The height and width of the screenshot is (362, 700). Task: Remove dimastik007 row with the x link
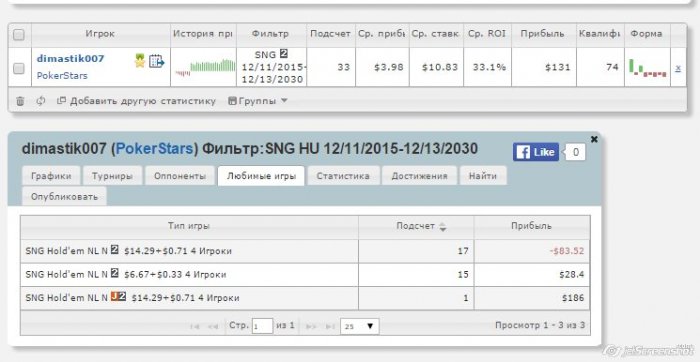click(678, 68)
